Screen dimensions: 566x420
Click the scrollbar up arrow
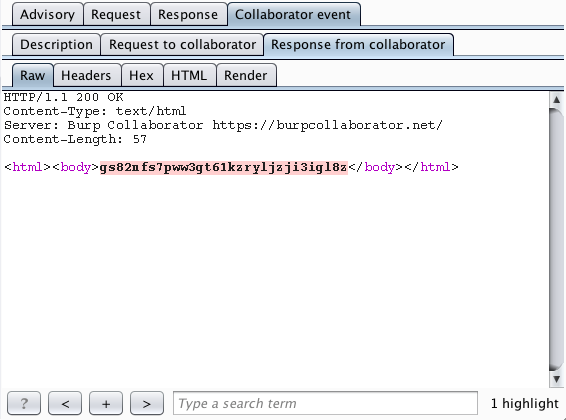pos(556,100)
